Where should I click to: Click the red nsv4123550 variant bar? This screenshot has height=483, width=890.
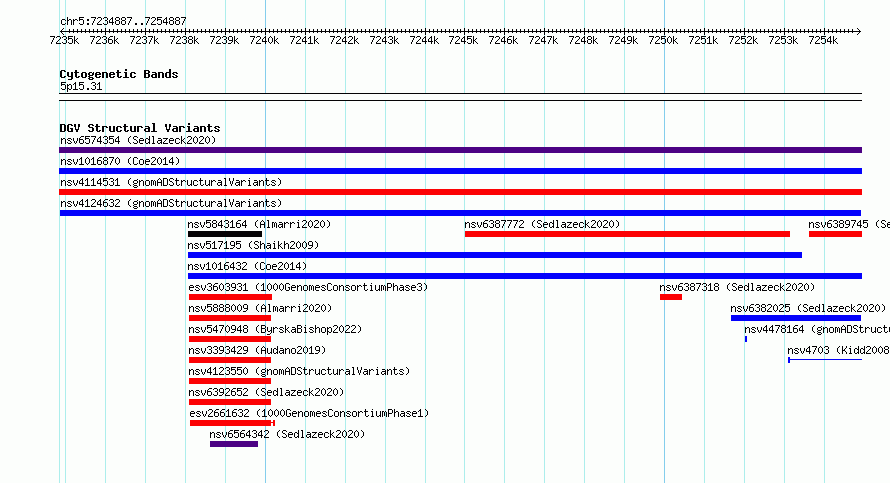[230, 381]
